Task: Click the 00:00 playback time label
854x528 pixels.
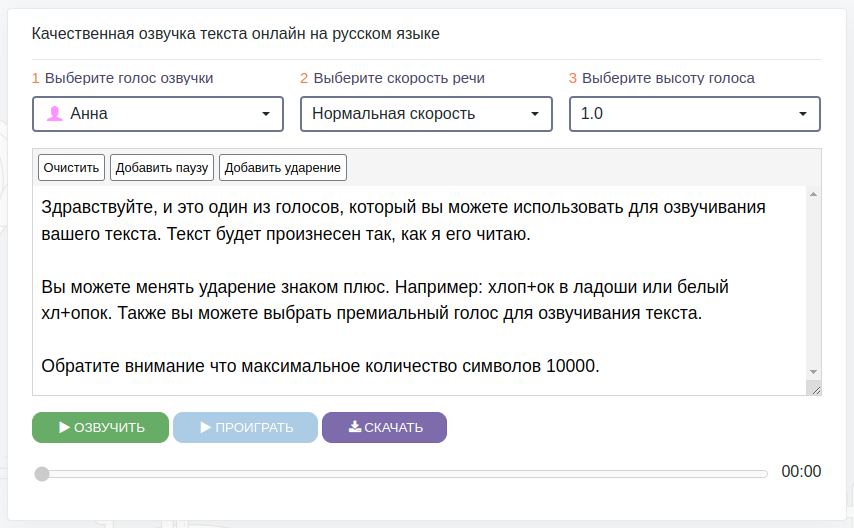Action: [801, 471]
